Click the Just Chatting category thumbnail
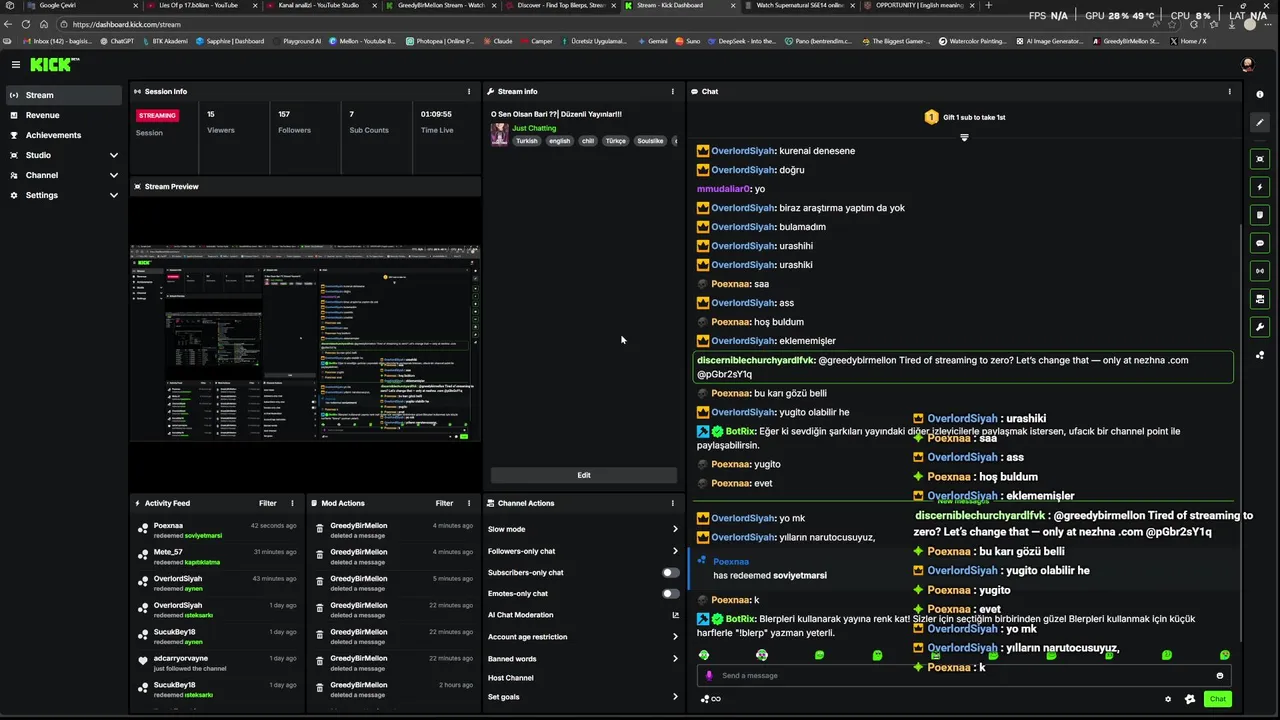Viewport: 1280px width, 720px height. (x=499, y=134)
